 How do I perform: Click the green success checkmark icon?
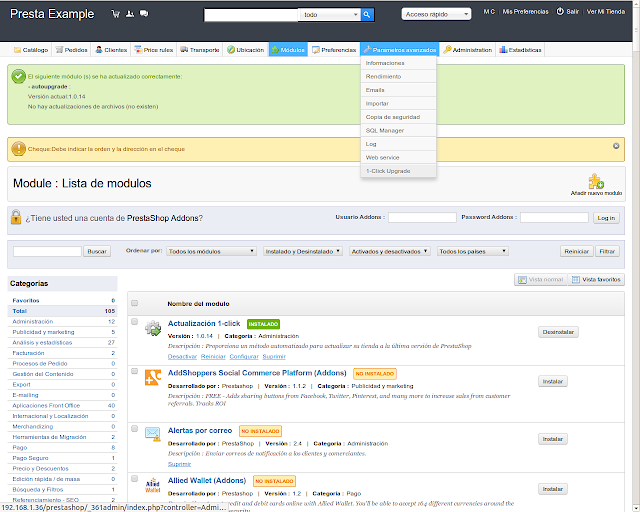click(x=18, y=76)
